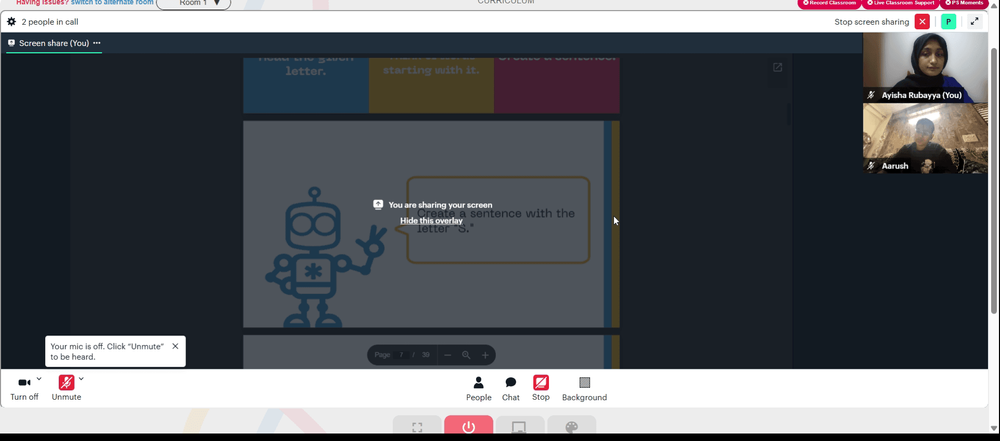Screen dimensions: 1000x441
Task: Dismiss the mic is off tooltip
Action: point(175,347)
